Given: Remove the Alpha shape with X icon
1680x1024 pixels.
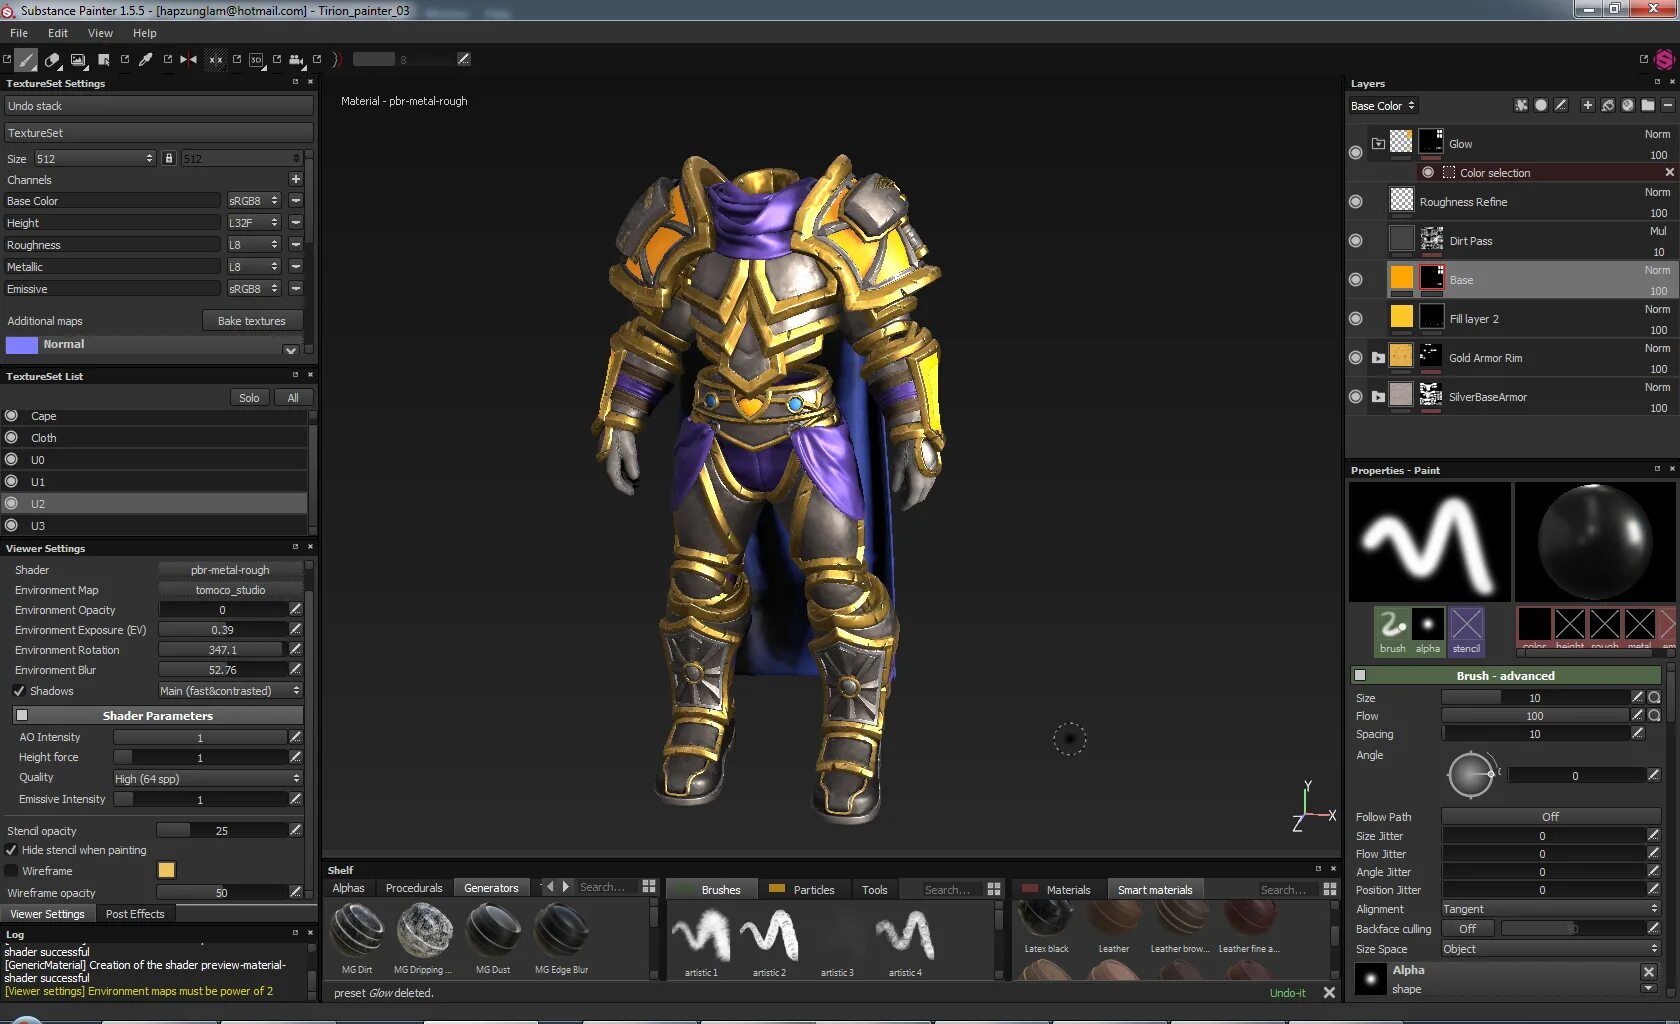Looking at the screenshot, I should tap(1649, 971).
